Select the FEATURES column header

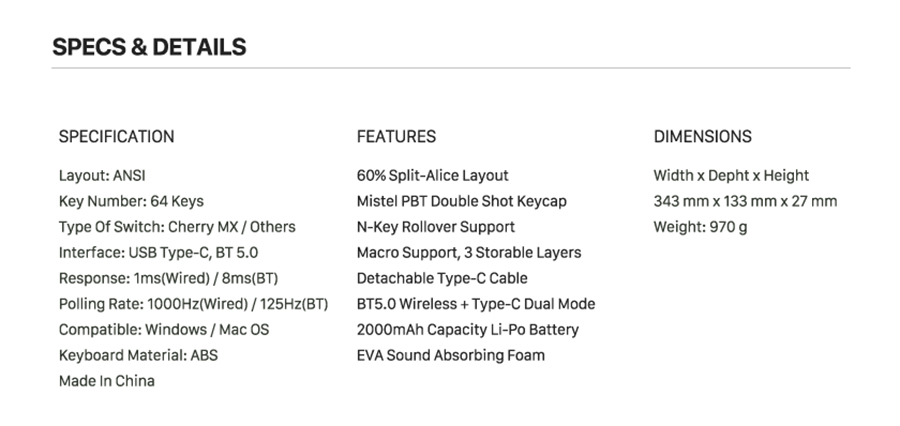pos(396,137)
